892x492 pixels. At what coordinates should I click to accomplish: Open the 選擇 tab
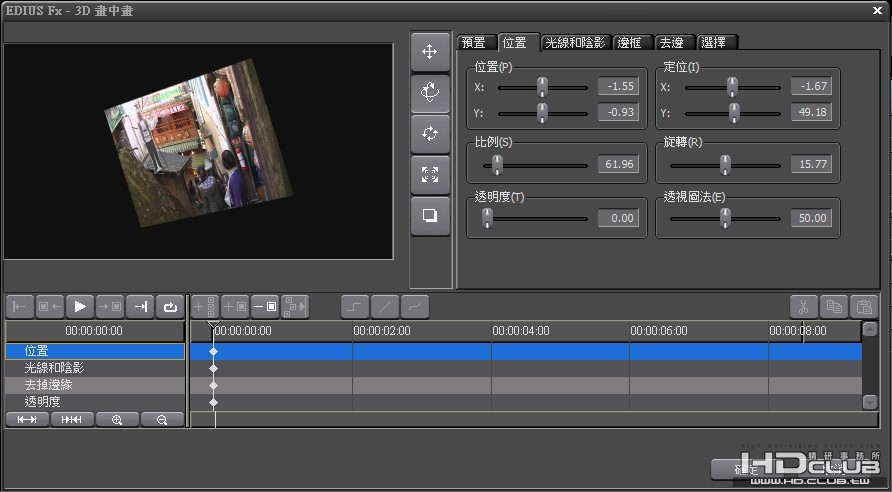pyautogui.click(x=715, y=43)
